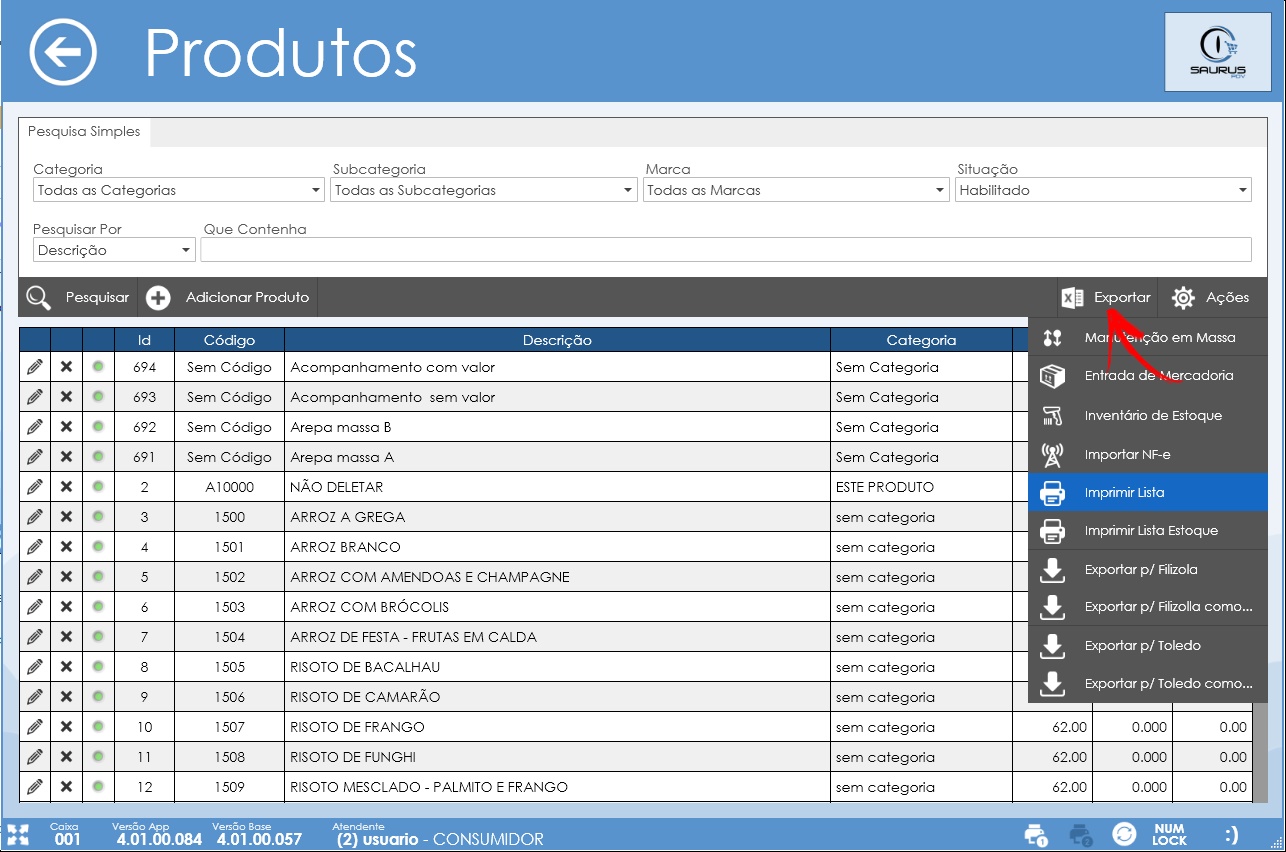Expand the Marca dropdown

(796, 190)
